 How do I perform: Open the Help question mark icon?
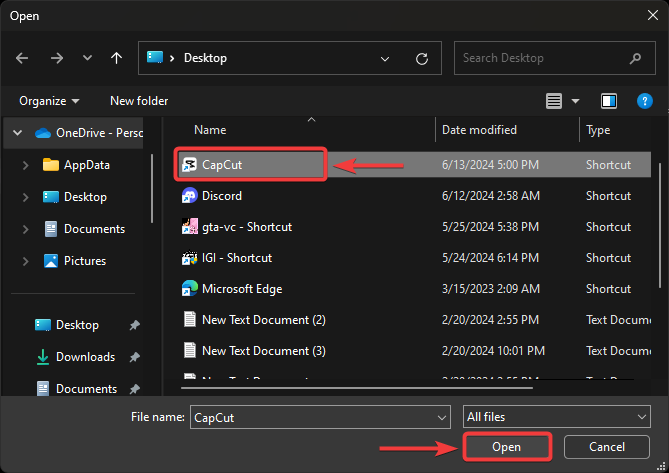tap(645, 101)
